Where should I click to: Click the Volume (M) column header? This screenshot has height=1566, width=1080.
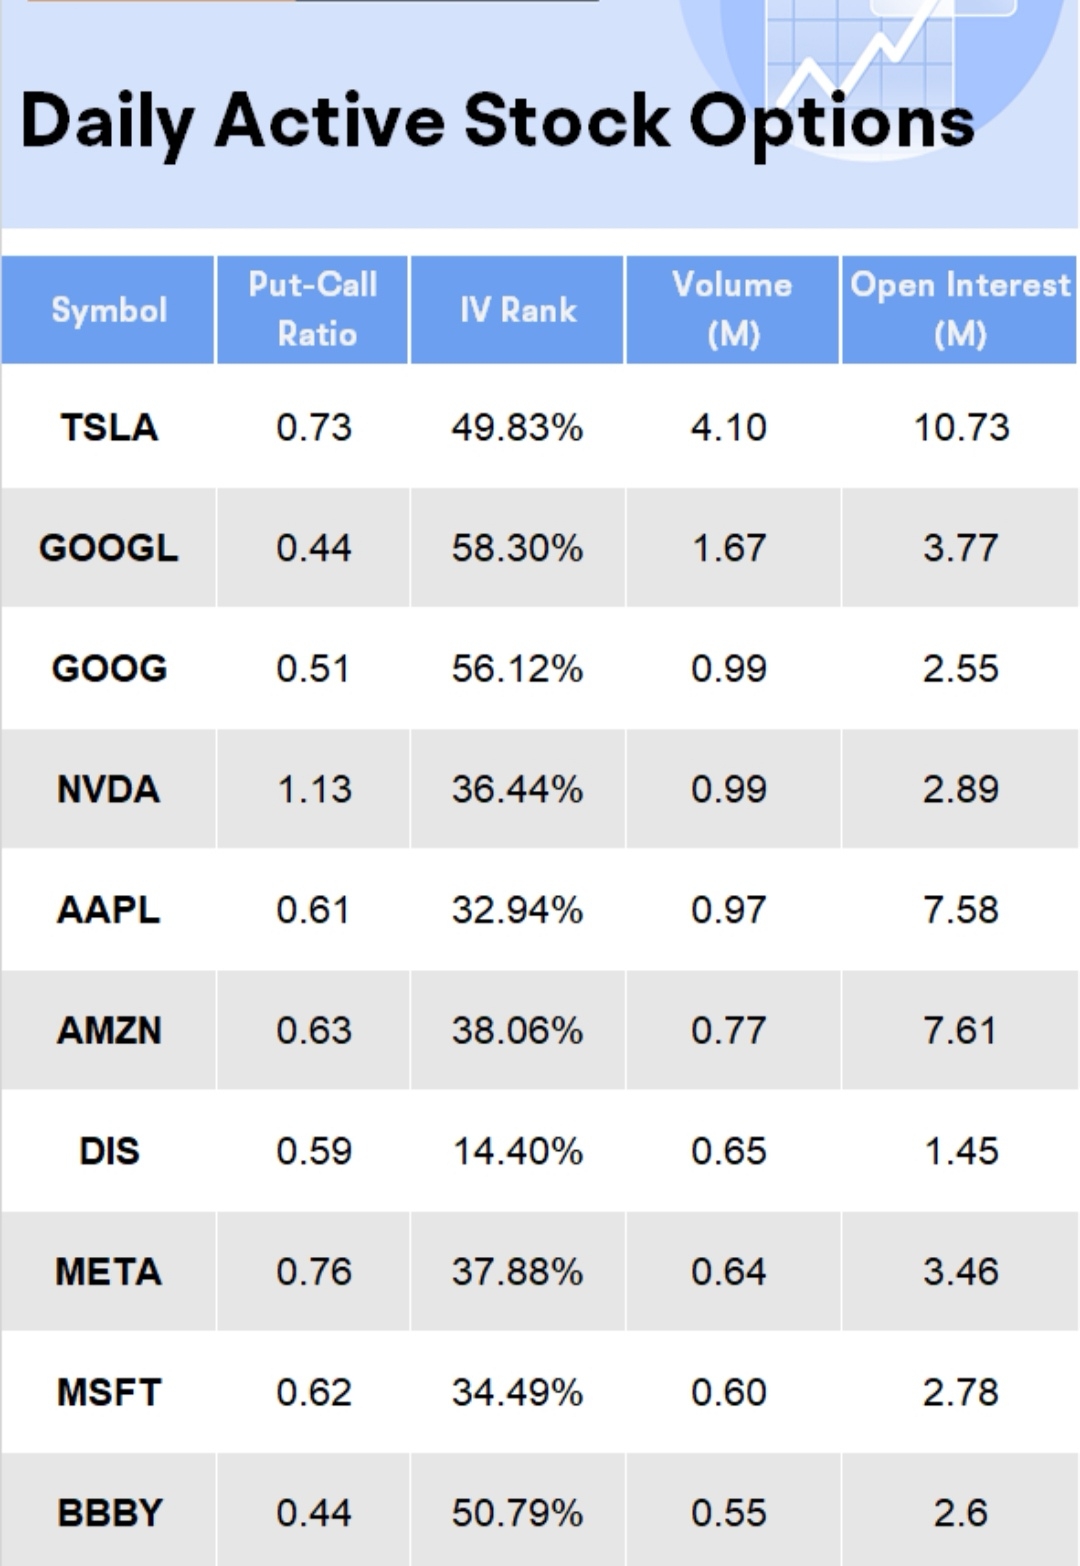pyautogui.click(x=732, y=310)
